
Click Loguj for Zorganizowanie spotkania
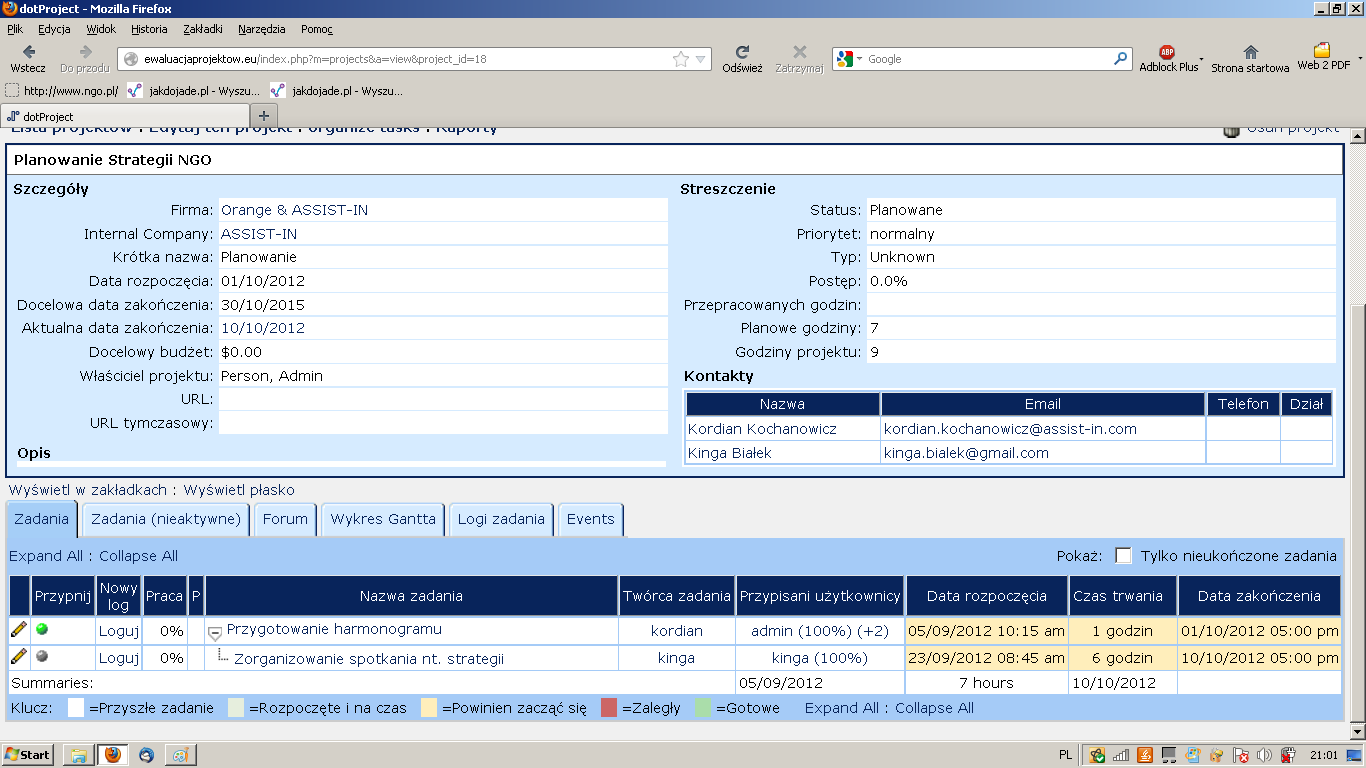click(118, 658)
